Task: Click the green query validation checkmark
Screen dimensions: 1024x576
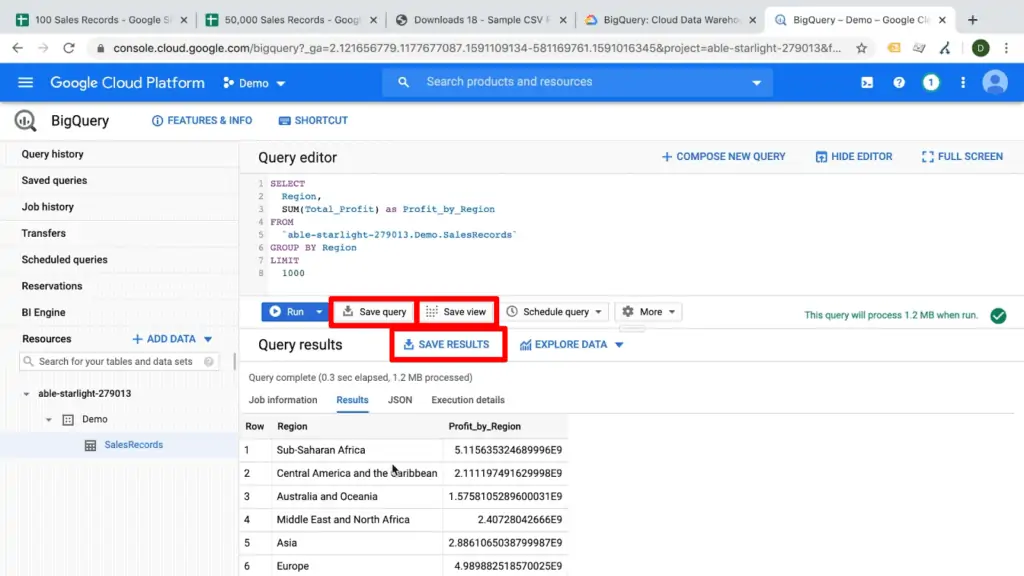Action: pos(998,315)
